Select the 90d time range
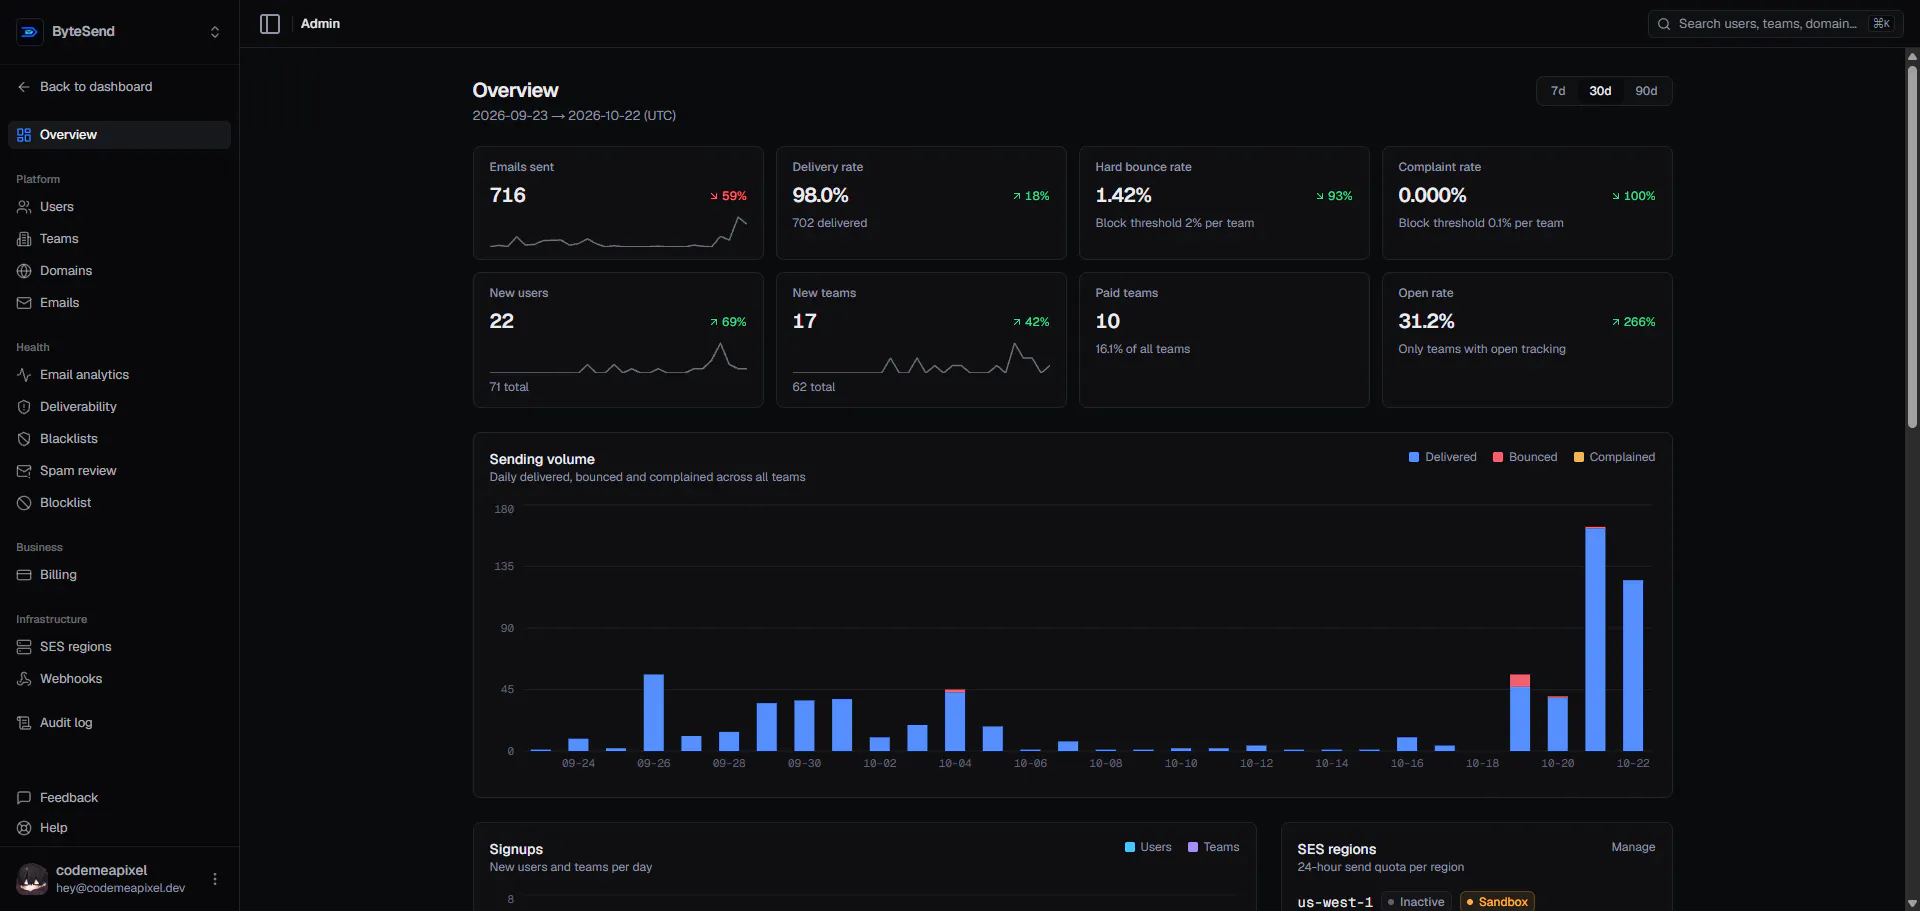Image resolution: width=1920 pixels, height=911 pixels. [x=1646, y=91]
